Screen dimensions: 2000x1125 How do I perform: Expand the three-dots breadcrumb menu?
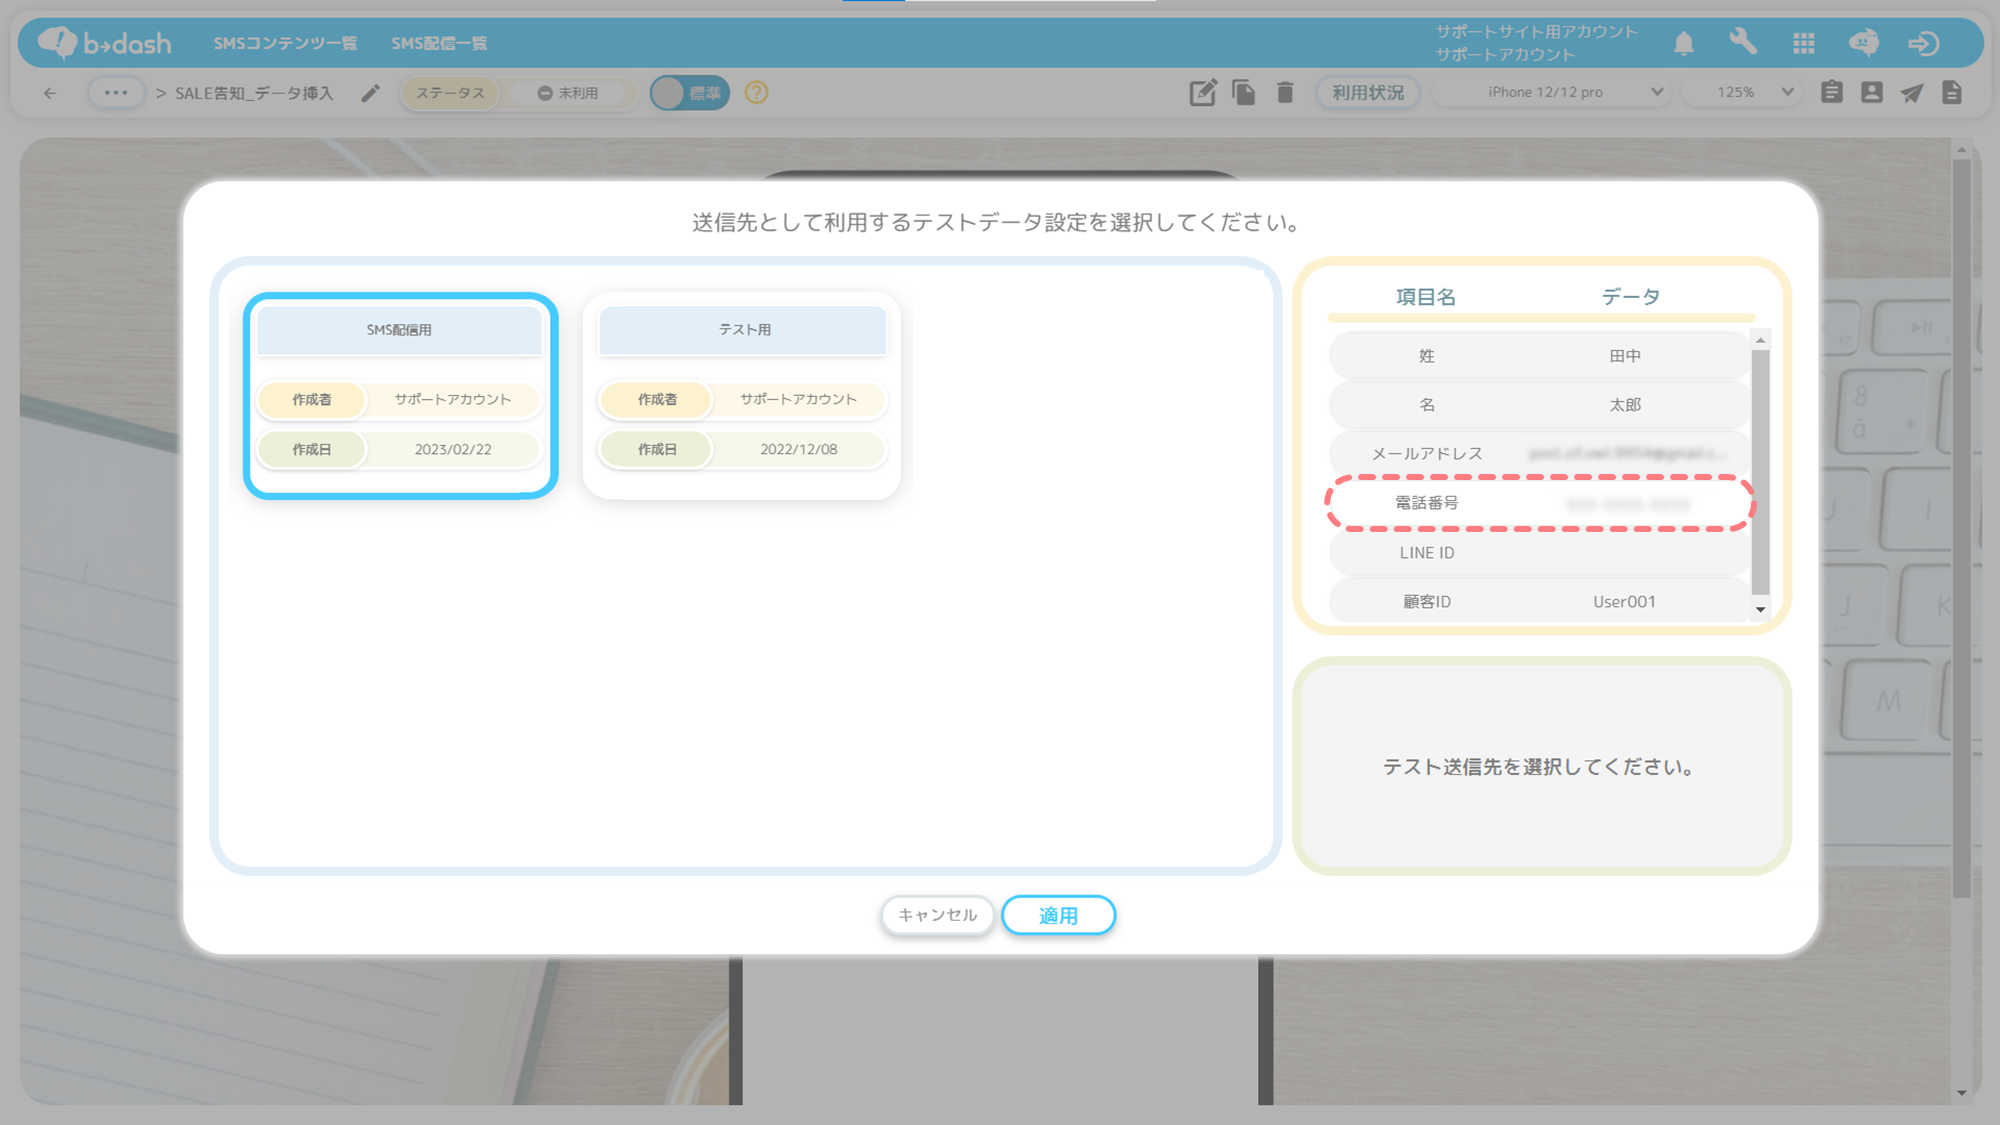(x=116, y=93)
